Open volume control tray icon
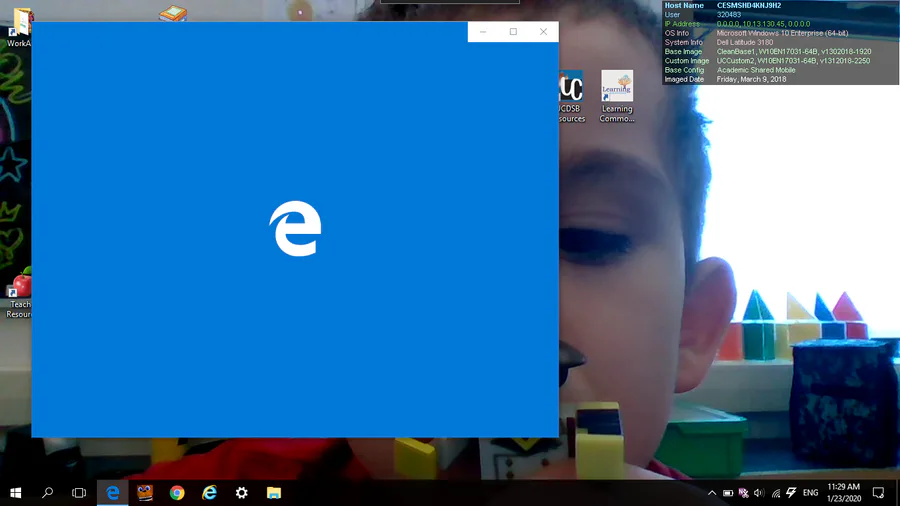Image resolution: width=900 pixels, height=506 pixels. pos(759,493)
